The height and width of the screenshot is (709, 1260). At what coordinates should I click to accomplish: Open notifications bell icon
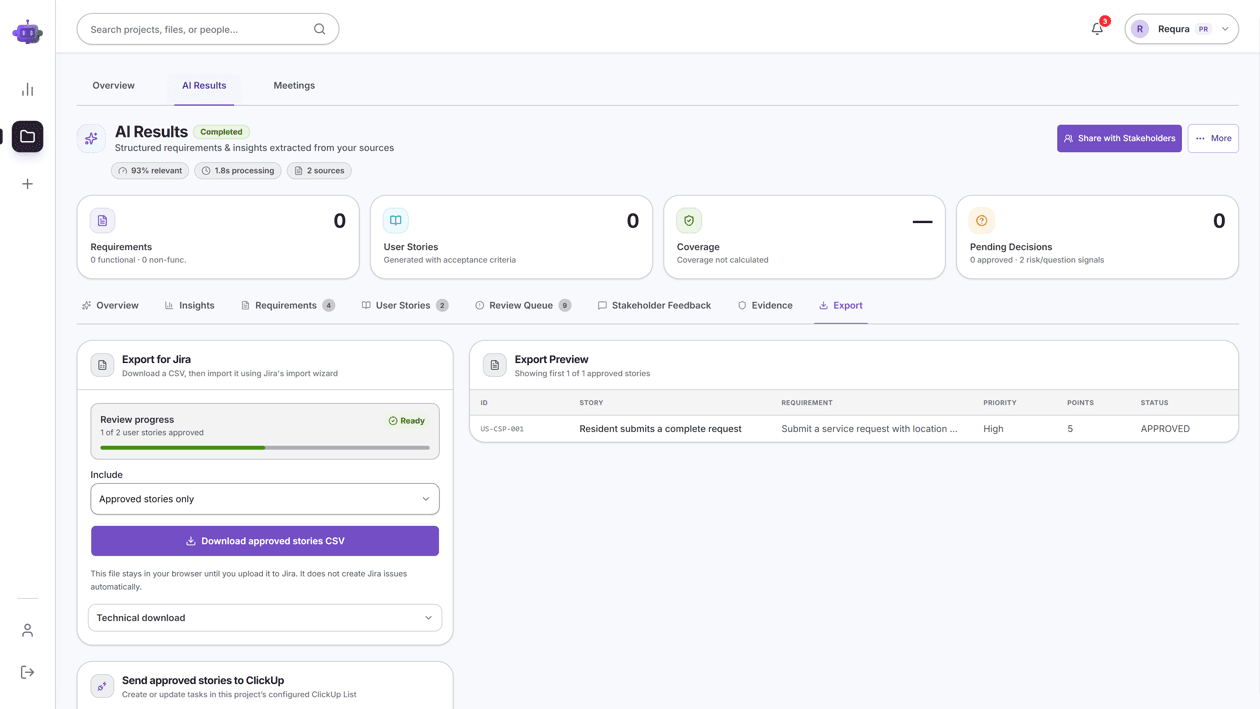click(x=1097, y=29)
